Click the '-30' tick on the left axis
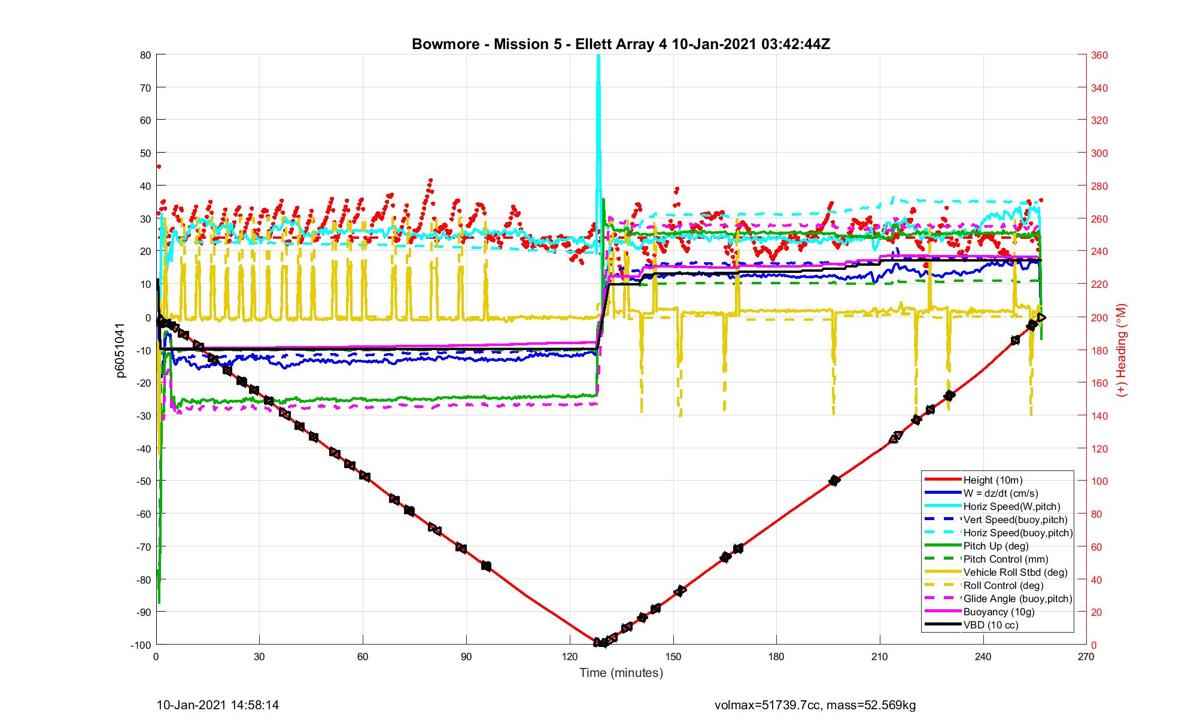The width and height of the screenshot is (1200, 725). 143,416
